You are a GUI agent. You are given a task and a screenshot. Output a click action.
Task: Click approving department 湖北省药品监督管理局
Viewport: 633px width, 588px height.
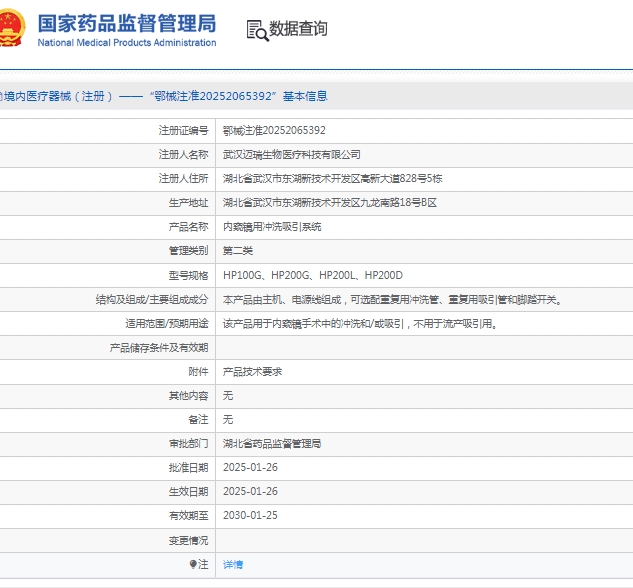pyautogui.click(x=272, y=444)
